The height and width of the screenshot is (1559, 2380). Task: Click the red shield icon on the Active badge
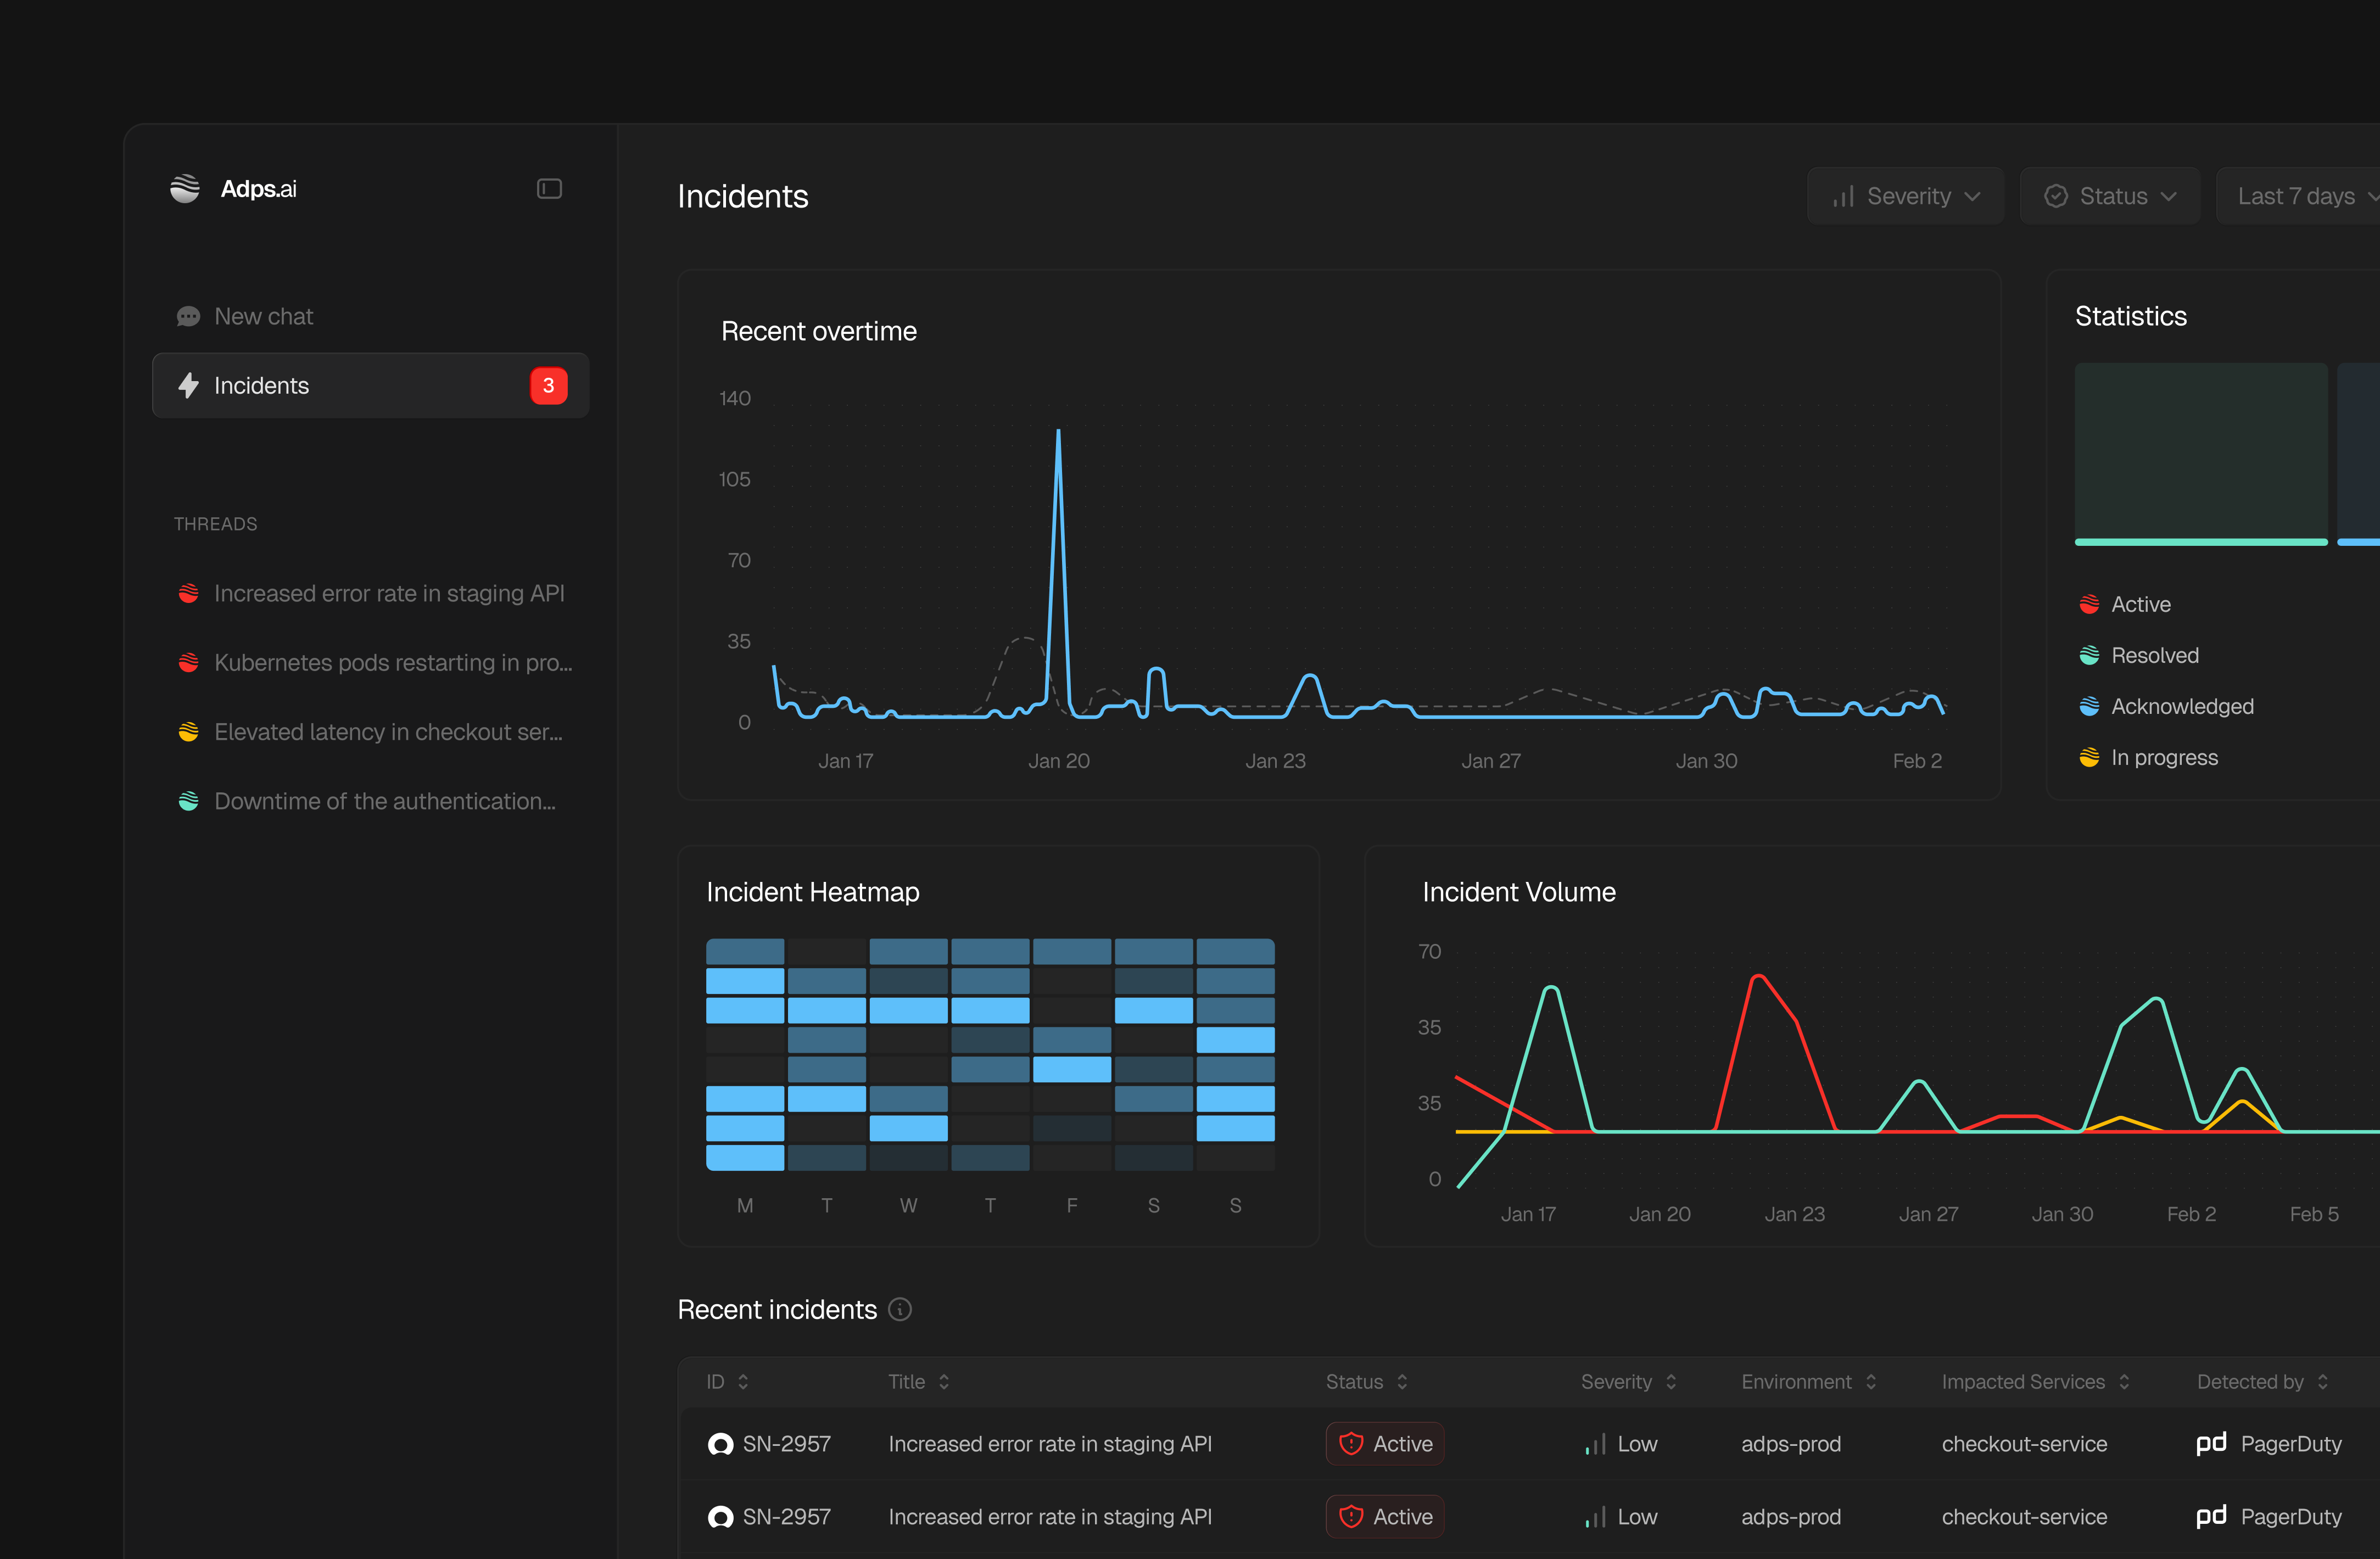(1352, 1444)
